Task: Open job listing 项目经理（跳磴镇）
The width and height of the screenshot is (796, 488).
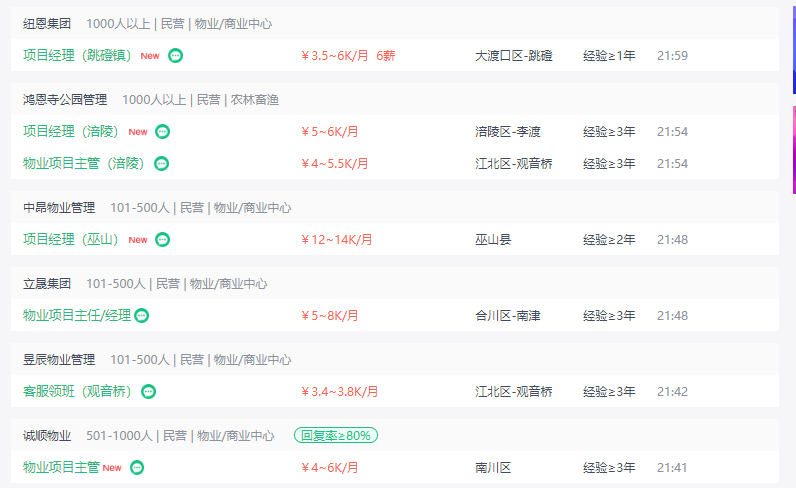Action: [77, 55]
